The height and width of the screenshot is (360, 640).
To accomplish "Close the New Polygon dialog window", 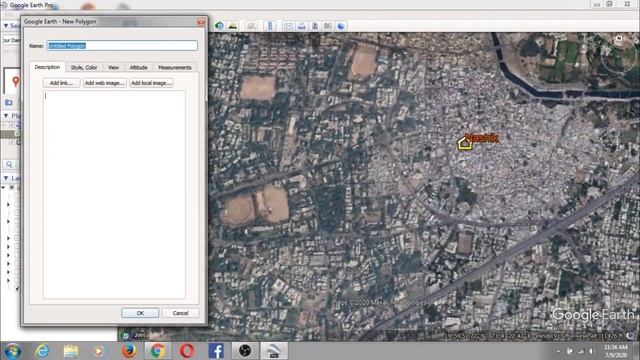I will point(201,21).
